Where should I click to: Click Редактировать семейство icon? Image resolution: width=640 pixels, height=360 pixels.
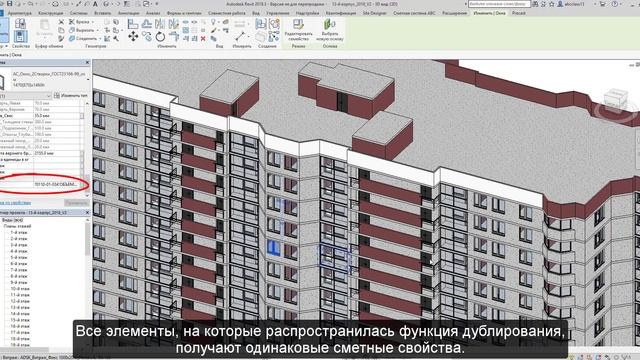(x=298, y=24)
